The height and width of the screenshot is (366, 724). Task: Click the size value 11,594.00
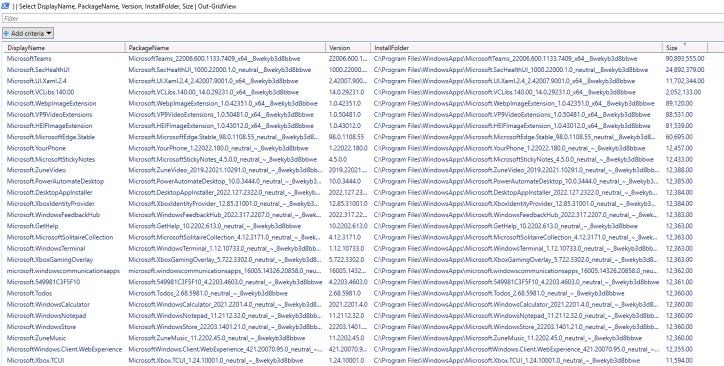pyautogui.click(x=679, y=360)
